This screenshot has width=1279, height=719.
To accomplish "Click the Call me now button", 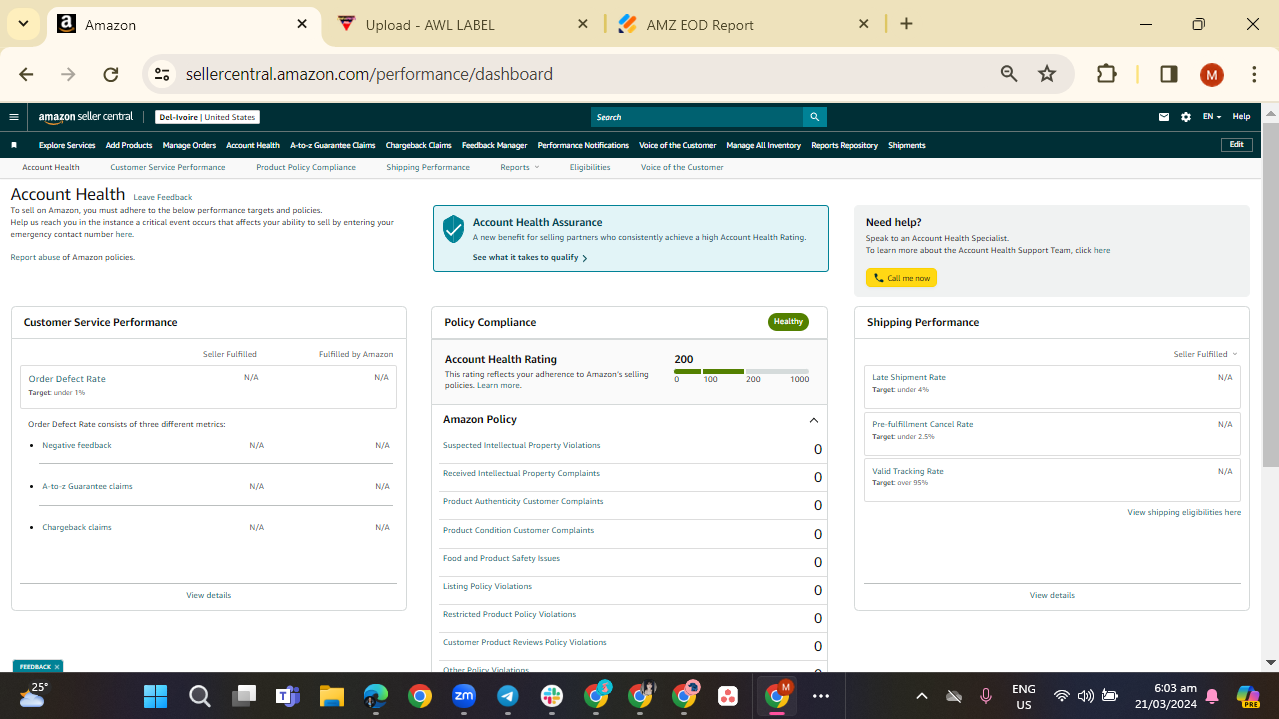I will pyautogui.click(x=901, y=278).
